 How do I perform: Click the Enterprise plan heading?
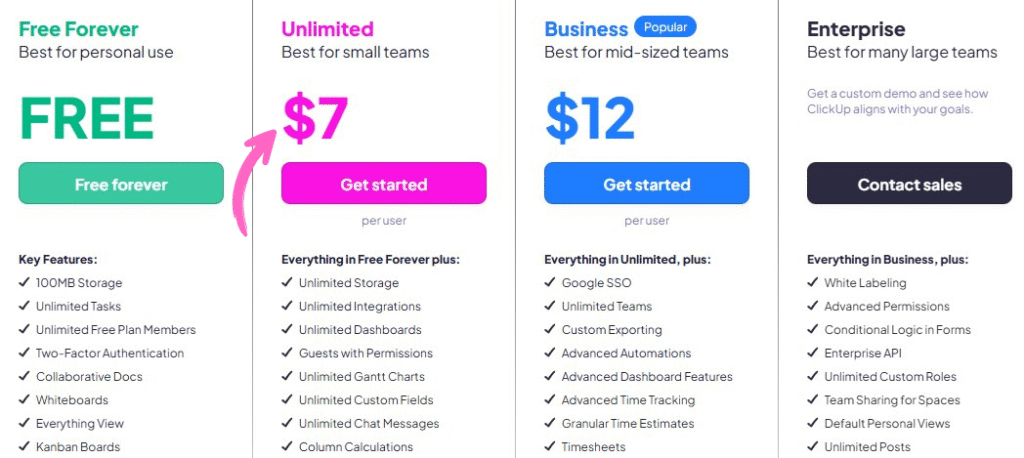[856, 29]
